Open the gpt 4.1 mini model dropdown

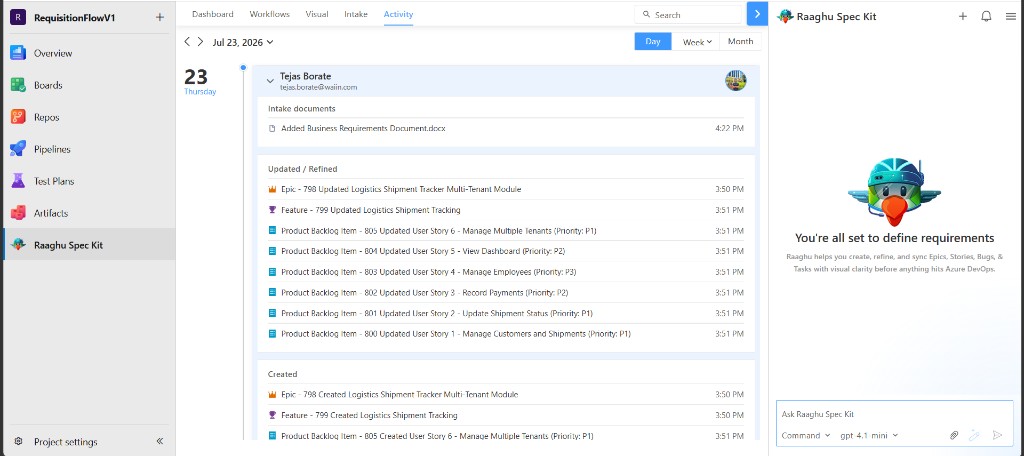(869, 435)
